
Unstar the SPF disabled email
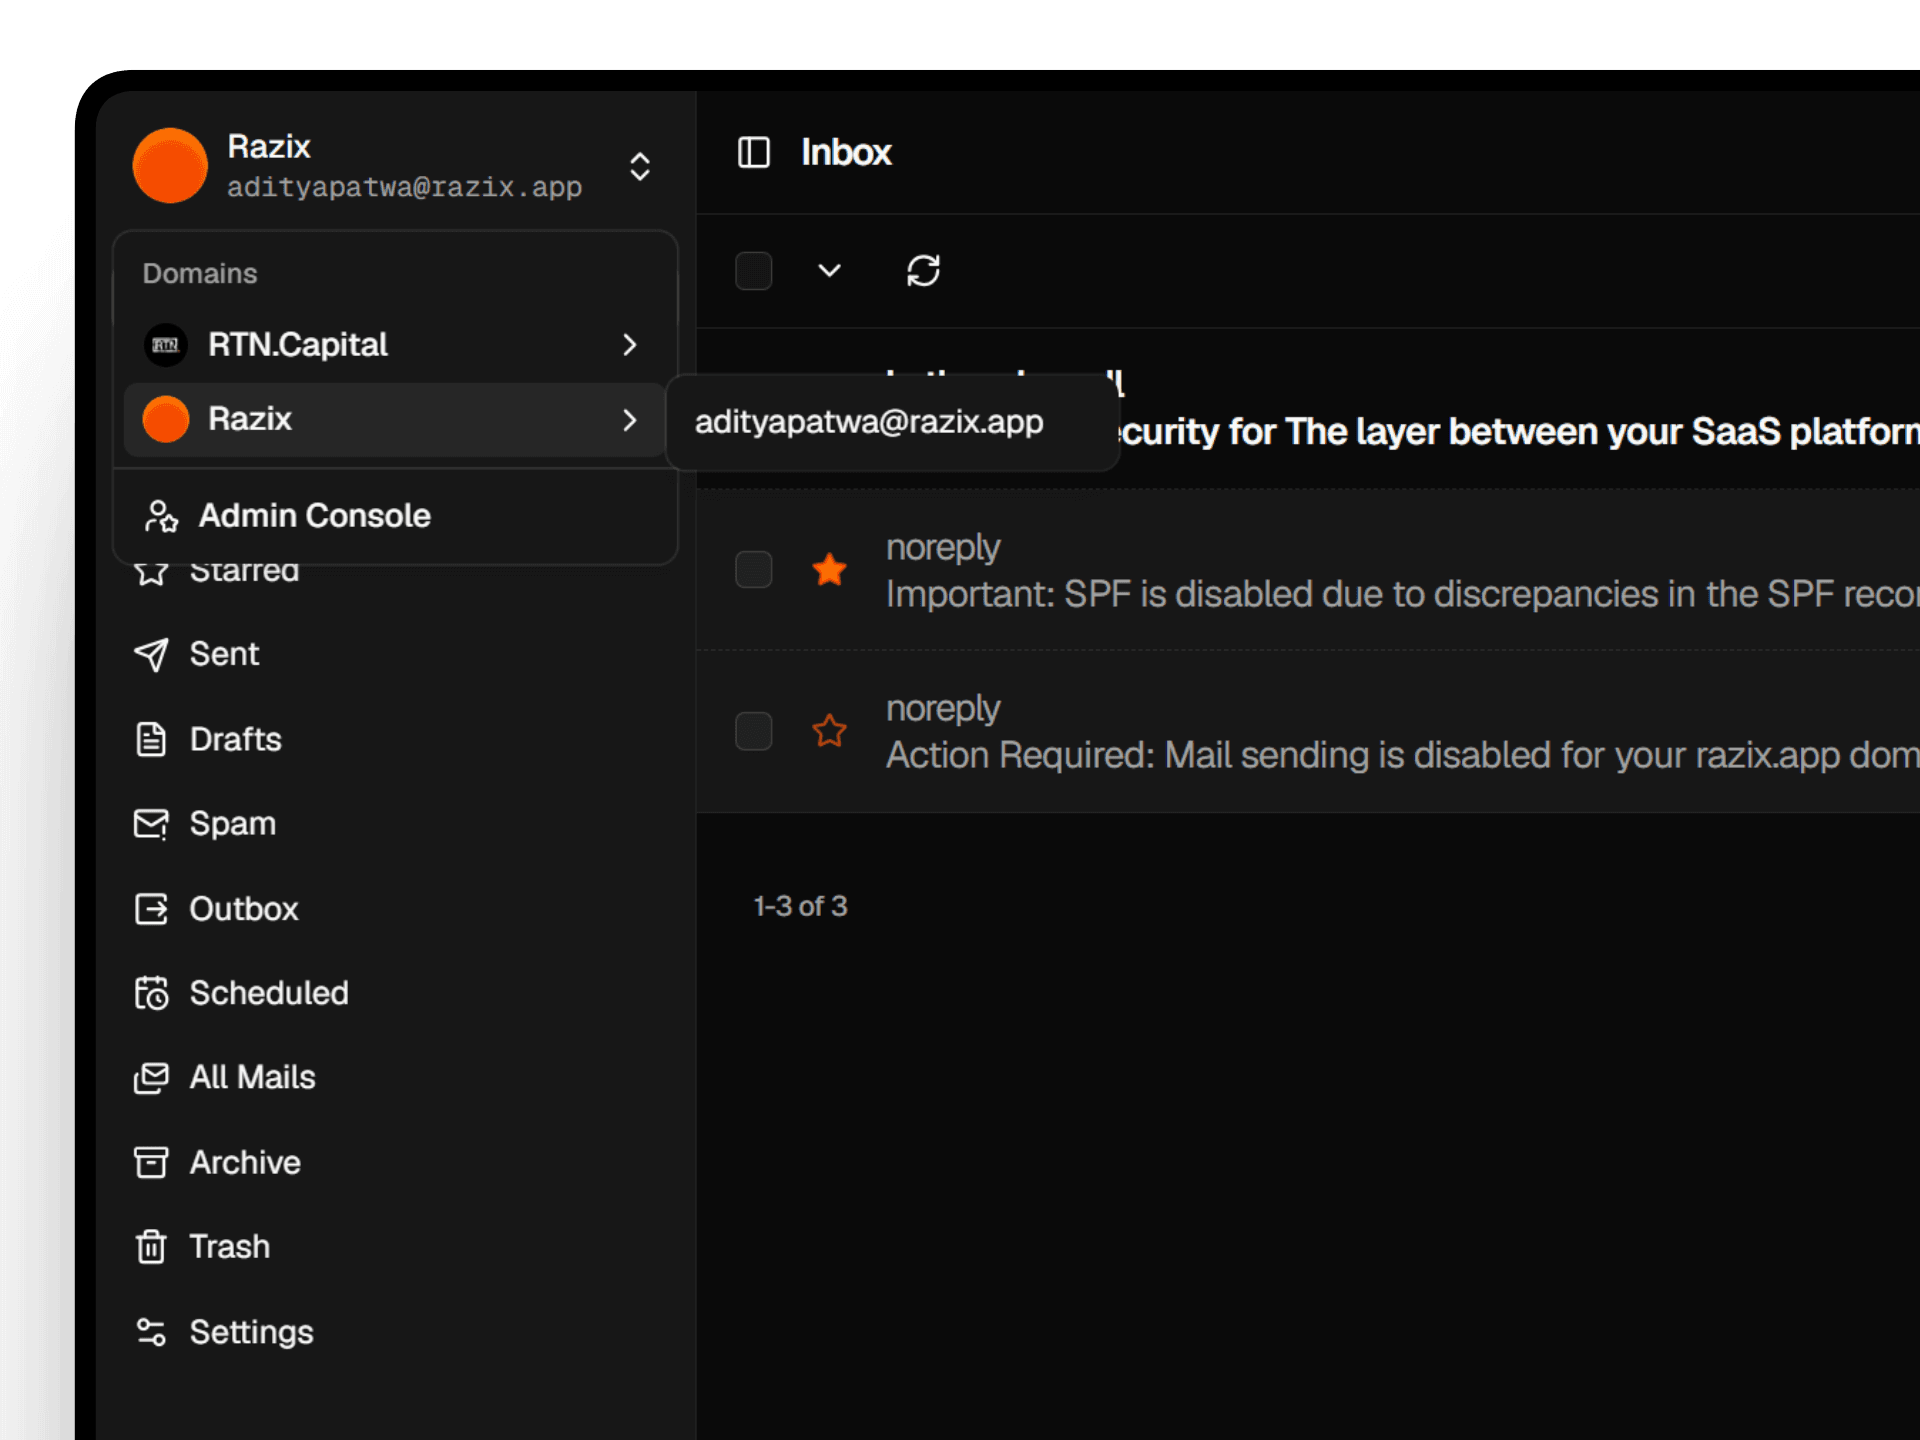(829, 570)
